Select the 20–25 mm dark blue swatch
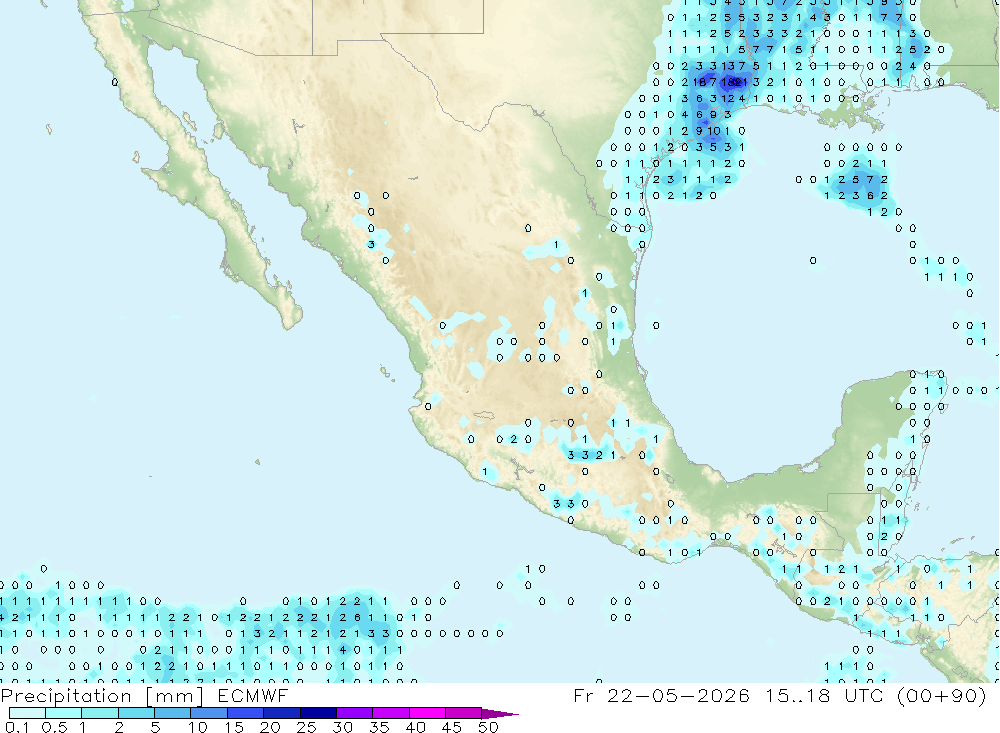Image resolution: width=1000 pixels, height=733 pixels. pos(282,713)
